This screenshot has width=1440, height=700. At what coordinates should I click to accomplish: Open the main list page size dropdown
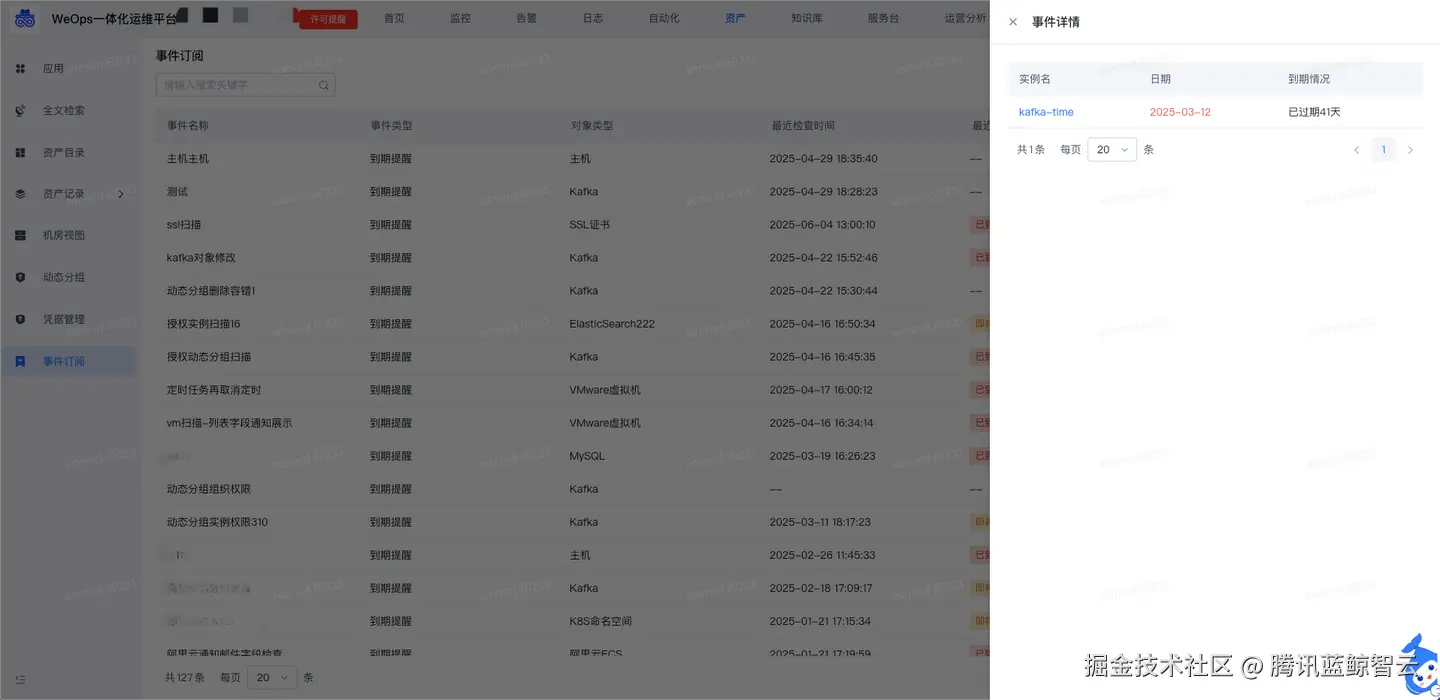[x=272, y=678]
